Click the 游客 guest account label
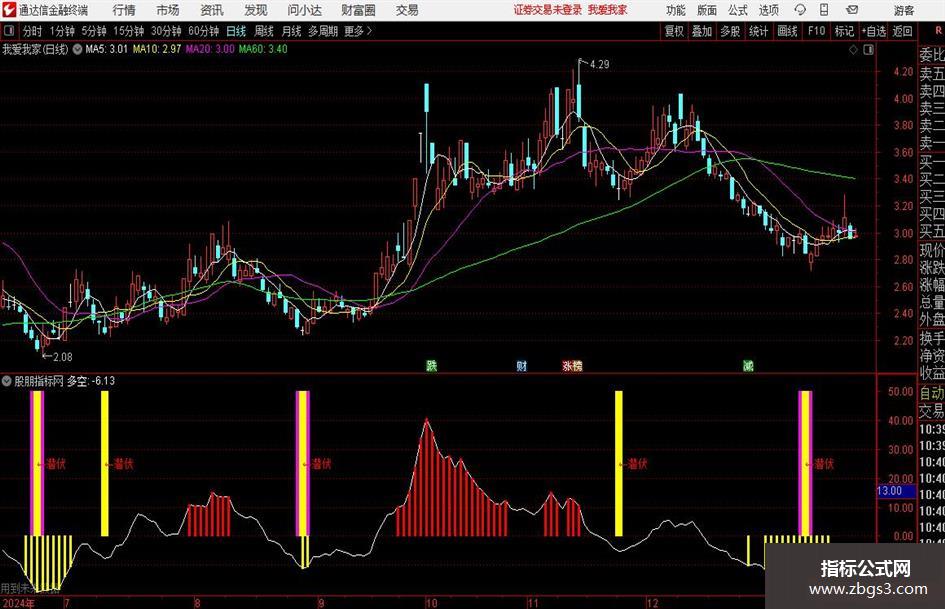Viewport: 945px width, 609px height. (x=904, y=10)
